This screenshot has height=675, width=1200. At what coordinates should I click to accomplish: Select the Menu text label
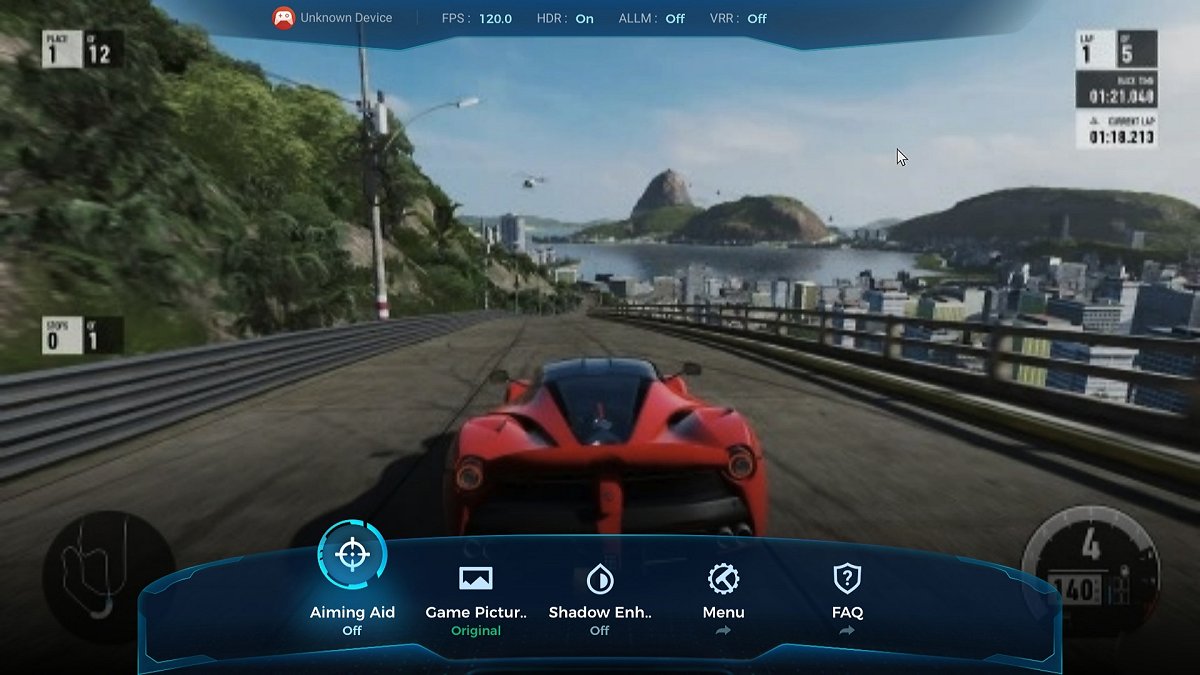click(723, 612)
